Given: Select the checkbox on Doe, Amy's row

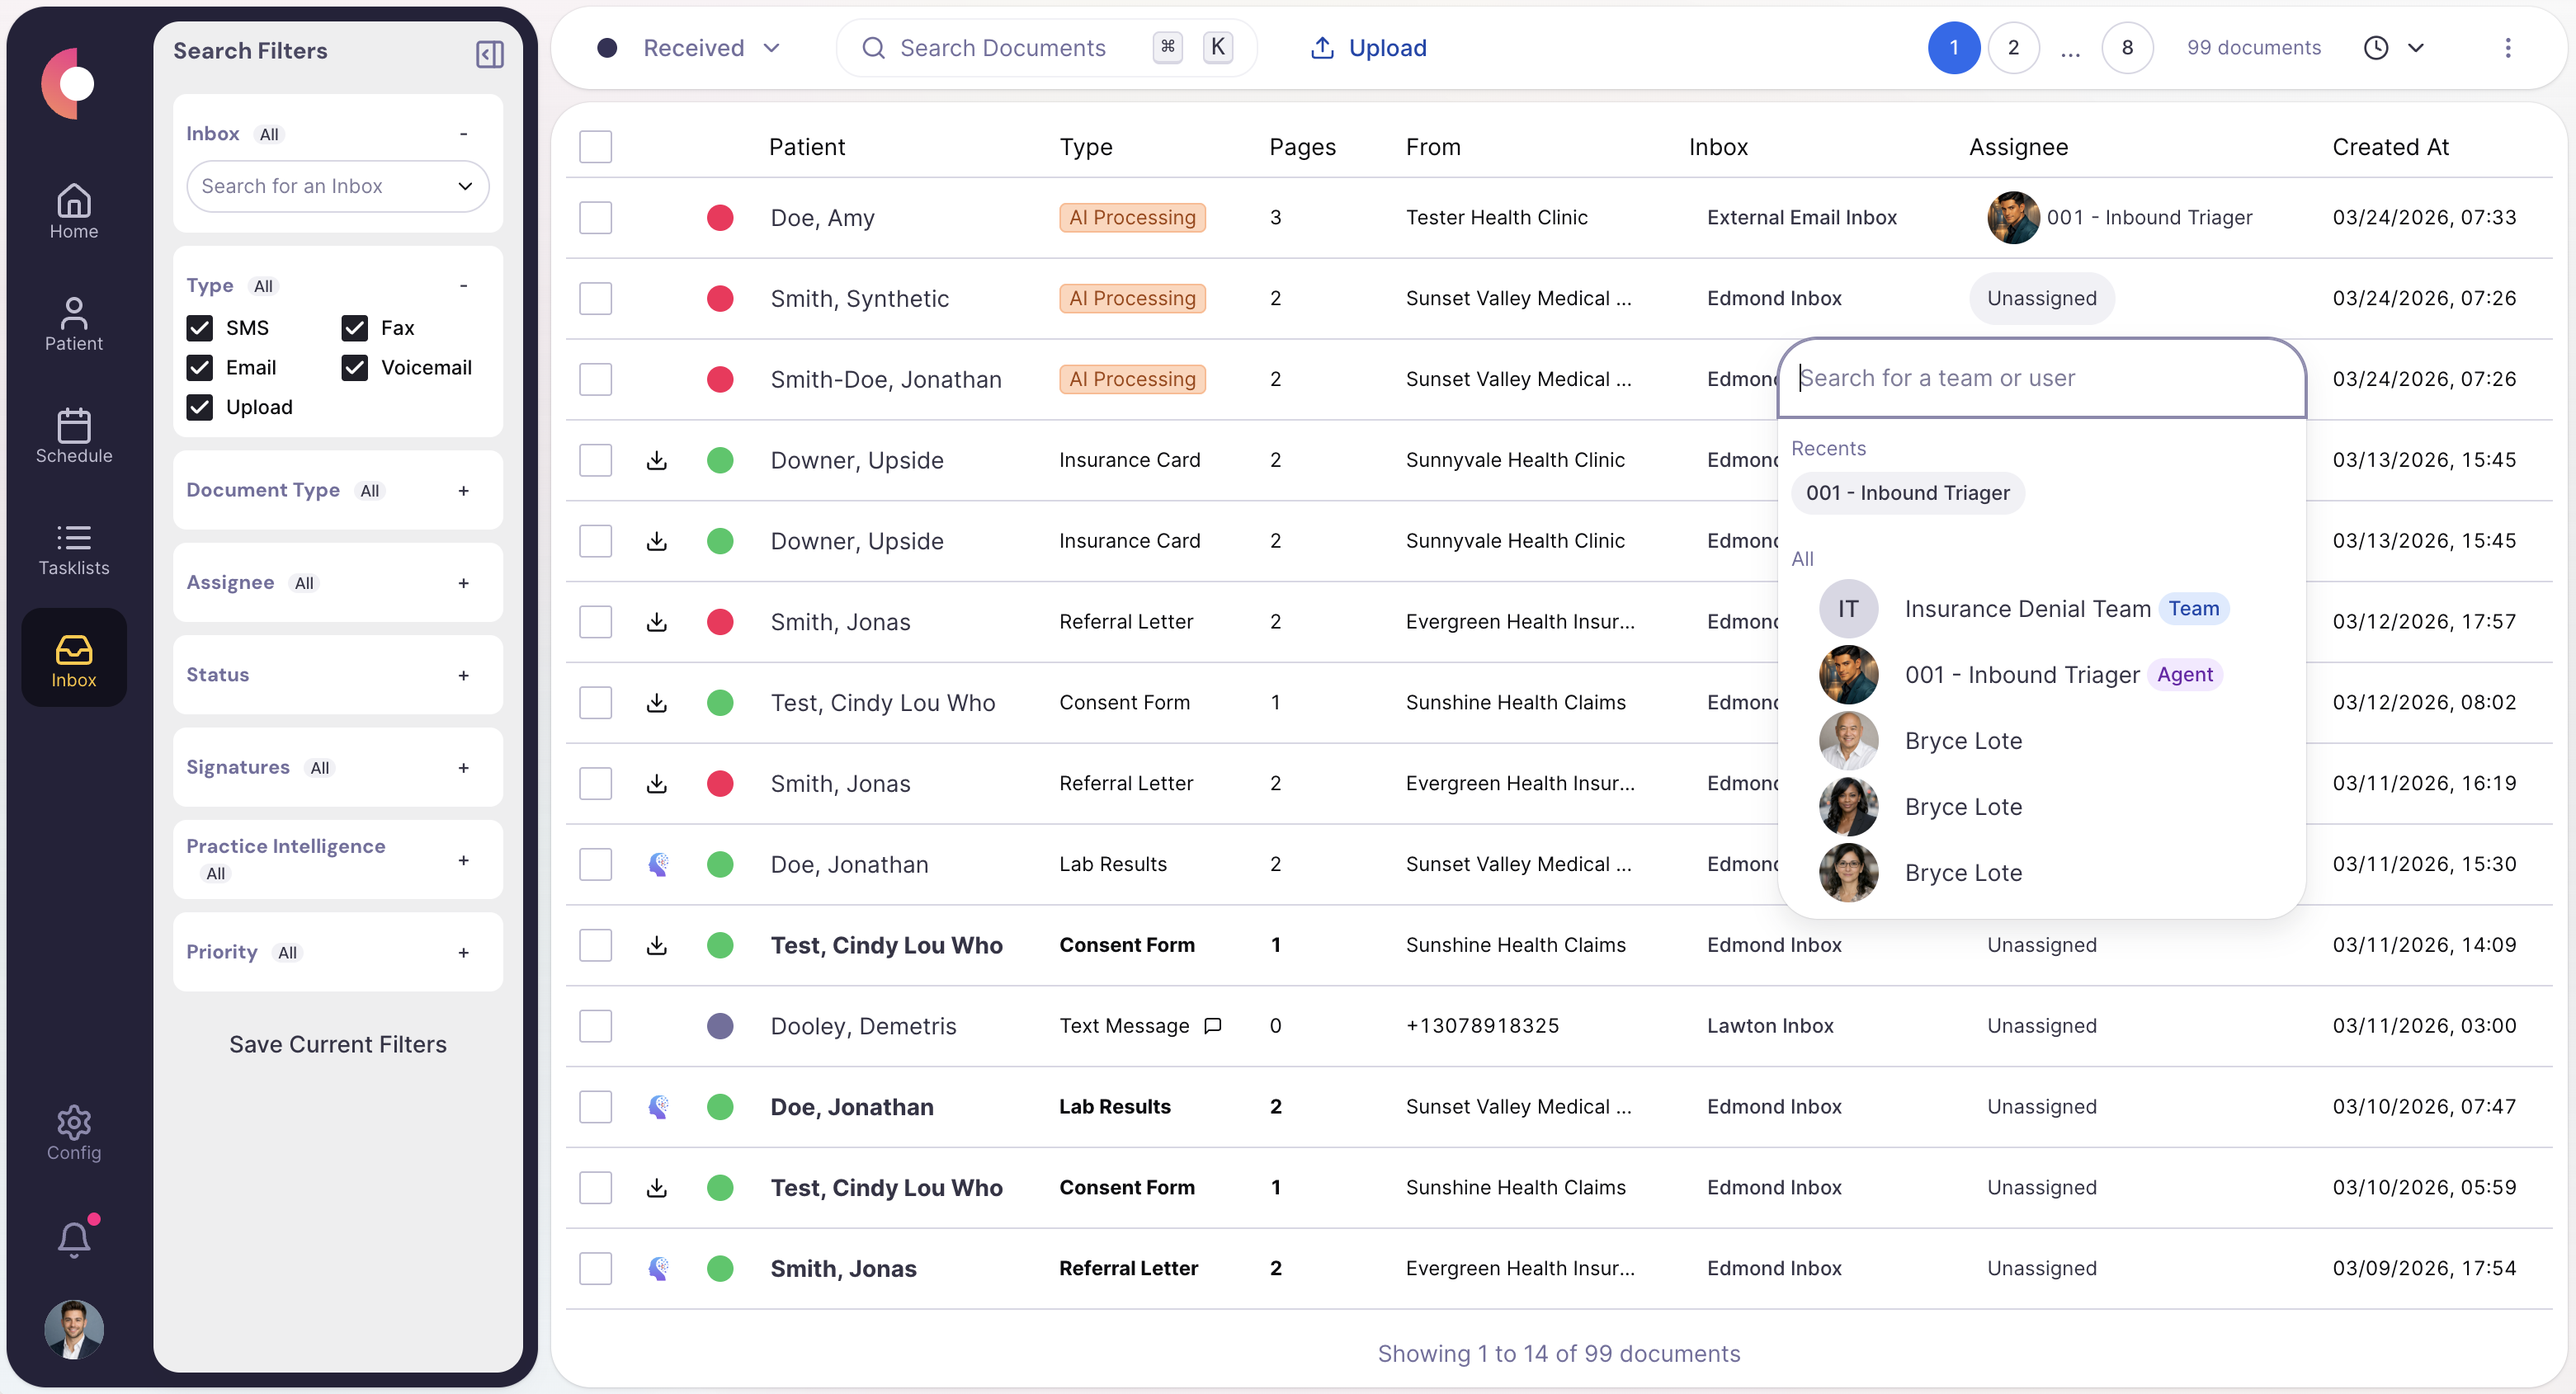Looking at the screenshot, I should point(595,217).
